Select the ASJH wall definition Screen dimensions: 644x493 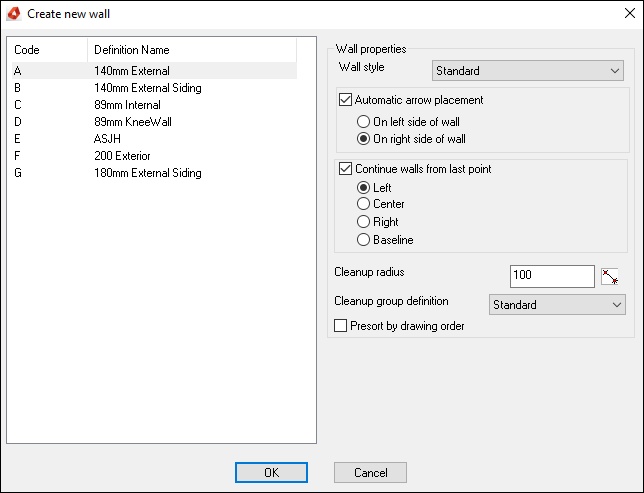(x=154, y=139)
